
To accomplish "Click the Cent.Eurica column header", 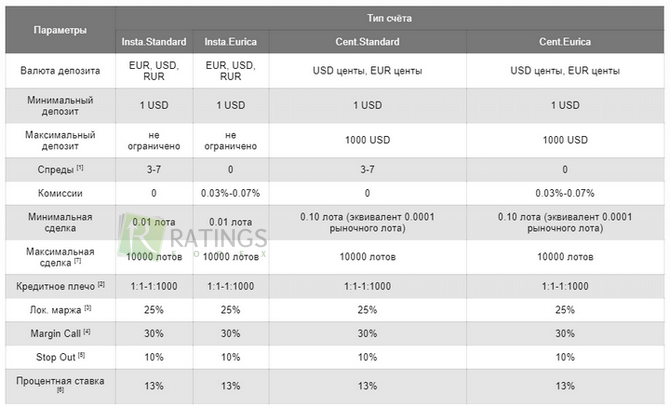I will (565, 42).
